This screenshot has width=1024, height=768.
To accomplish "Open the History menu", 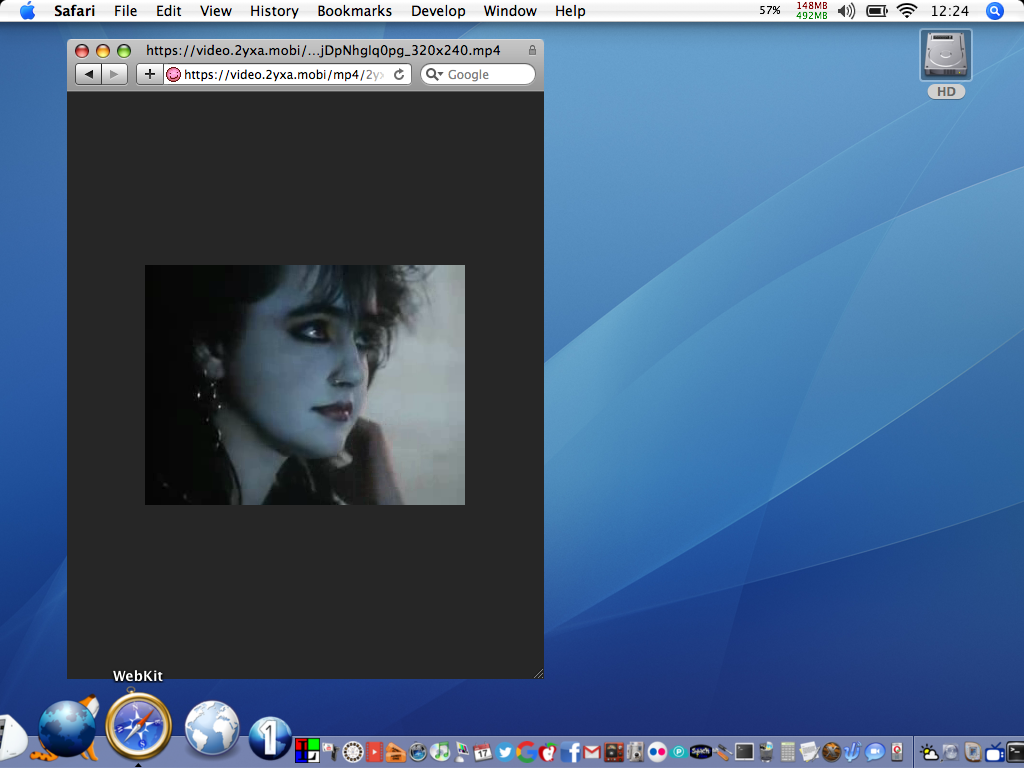I will [274, 11].
